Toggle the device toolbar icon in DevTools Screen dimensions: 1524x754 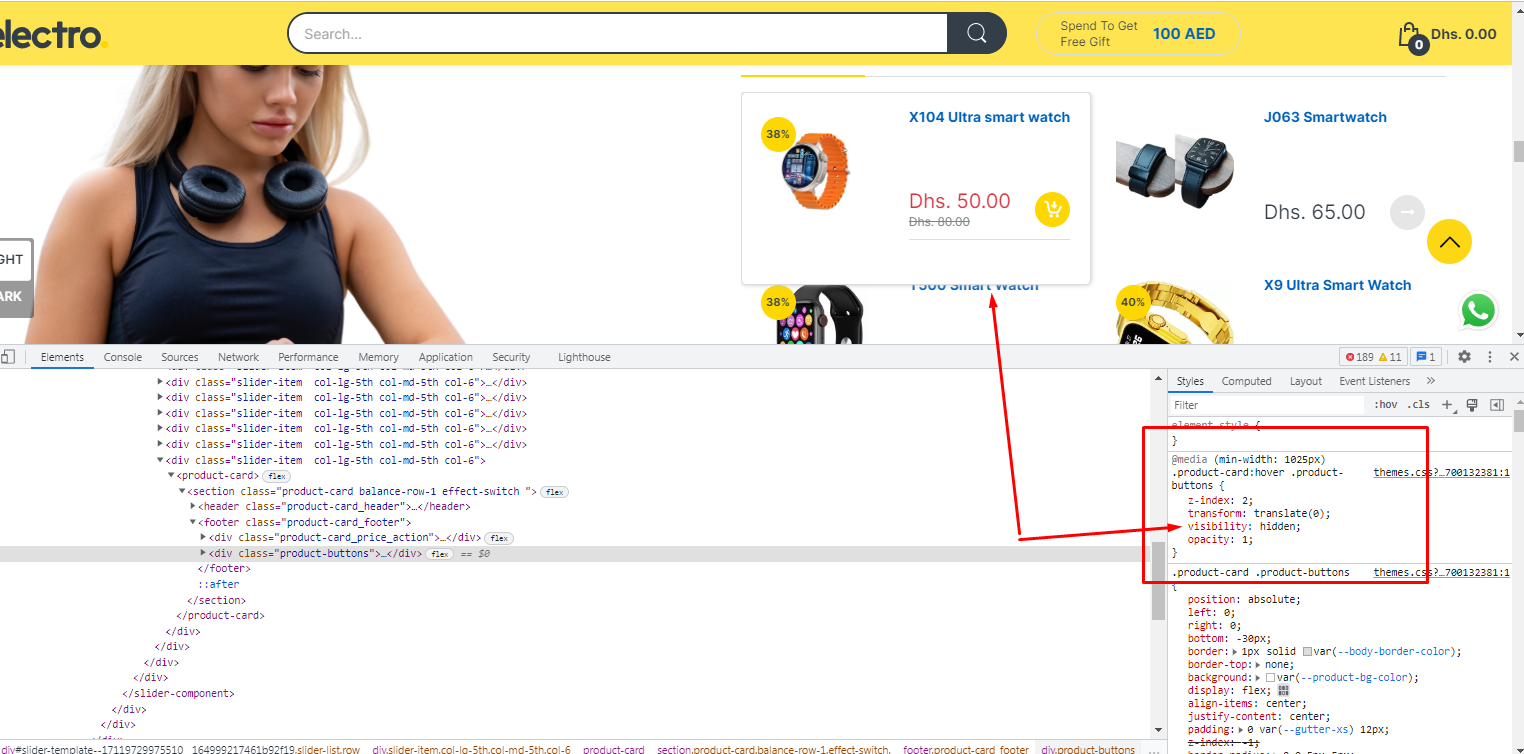point(8,356)
